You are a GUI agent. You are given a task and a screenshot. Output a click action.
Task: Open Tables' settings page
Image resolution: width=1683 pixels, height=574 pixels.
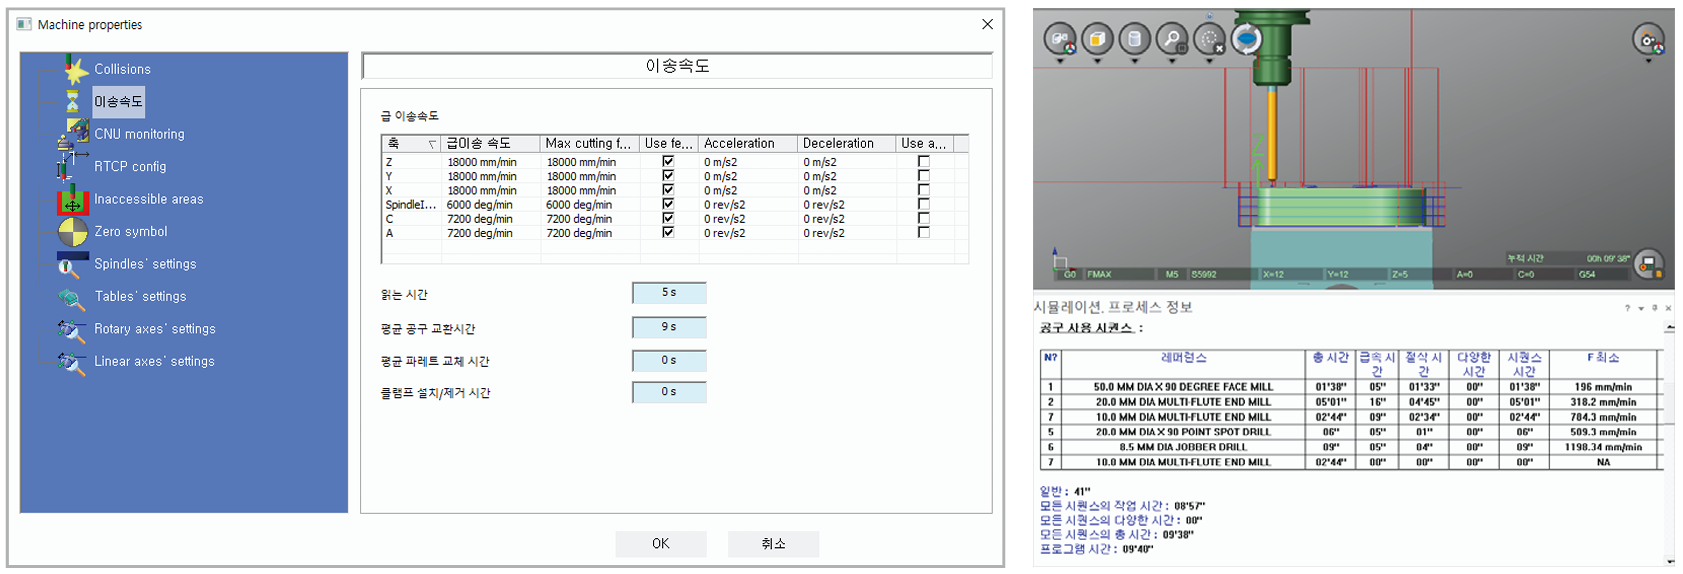(140, 296)
